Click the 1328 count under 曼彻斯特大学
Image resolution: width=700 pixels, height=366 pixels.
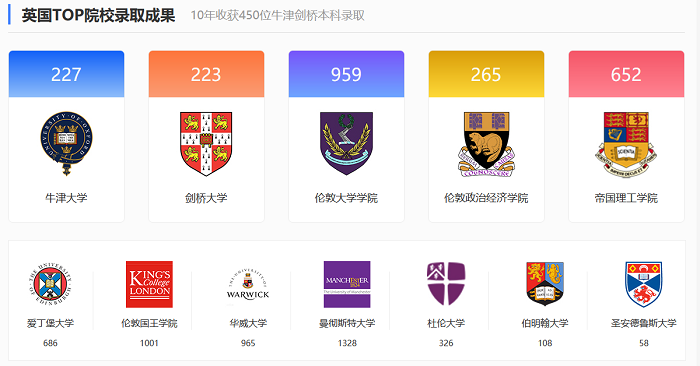[x=347, y=343]
